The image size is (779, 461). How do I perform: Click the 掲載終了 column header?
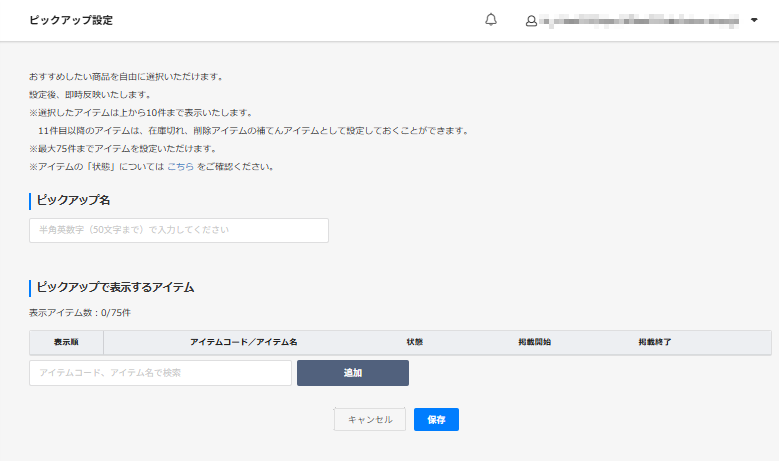tap(655, 342)
